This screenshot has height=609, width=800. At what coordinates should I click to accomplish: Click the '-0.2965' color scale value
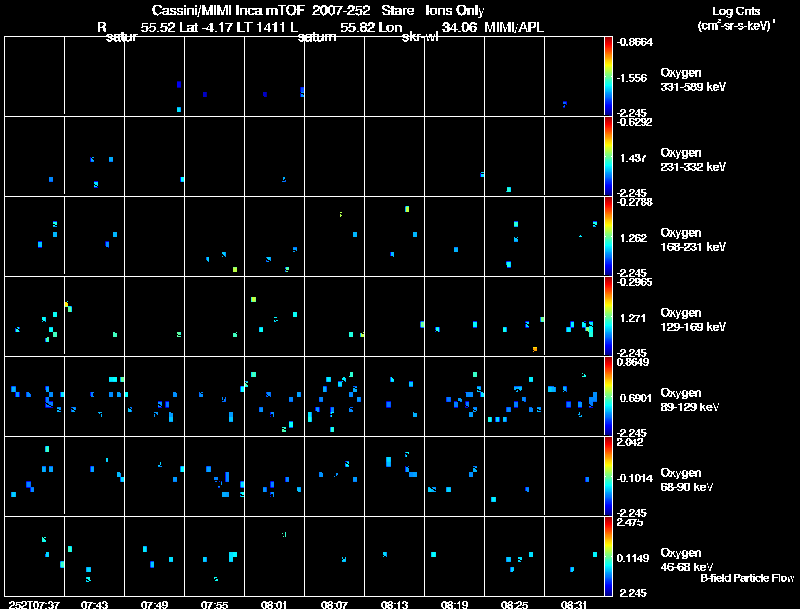634,282
